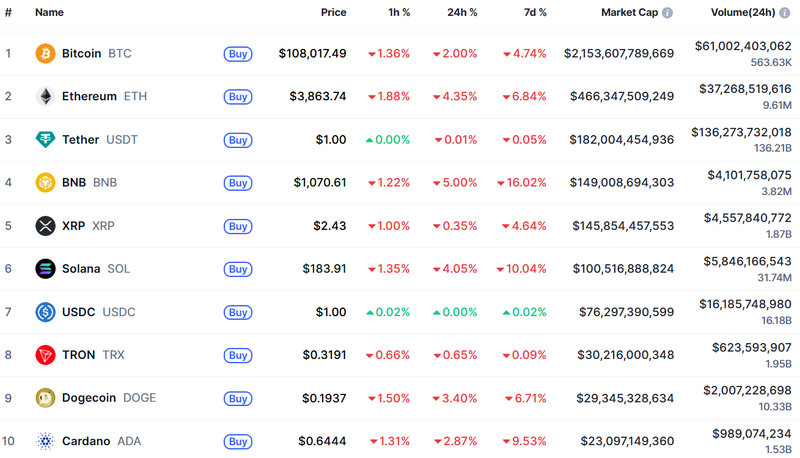Click the Market Cap info icon

tap(667, 13)
